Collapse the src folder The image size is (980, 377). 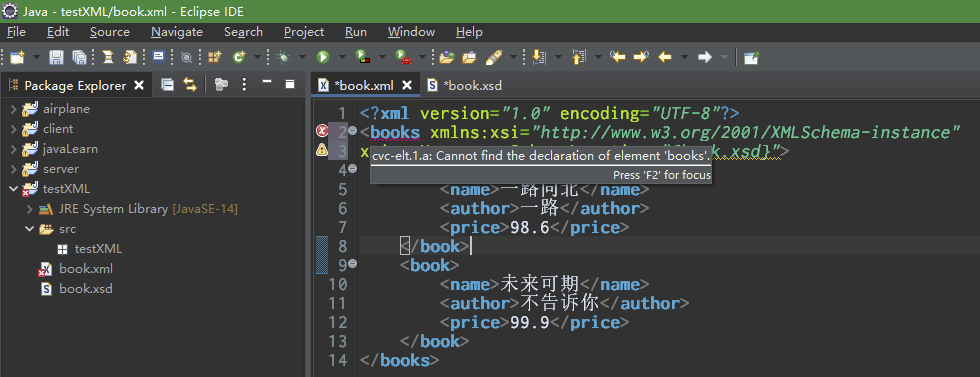point(29,229)
